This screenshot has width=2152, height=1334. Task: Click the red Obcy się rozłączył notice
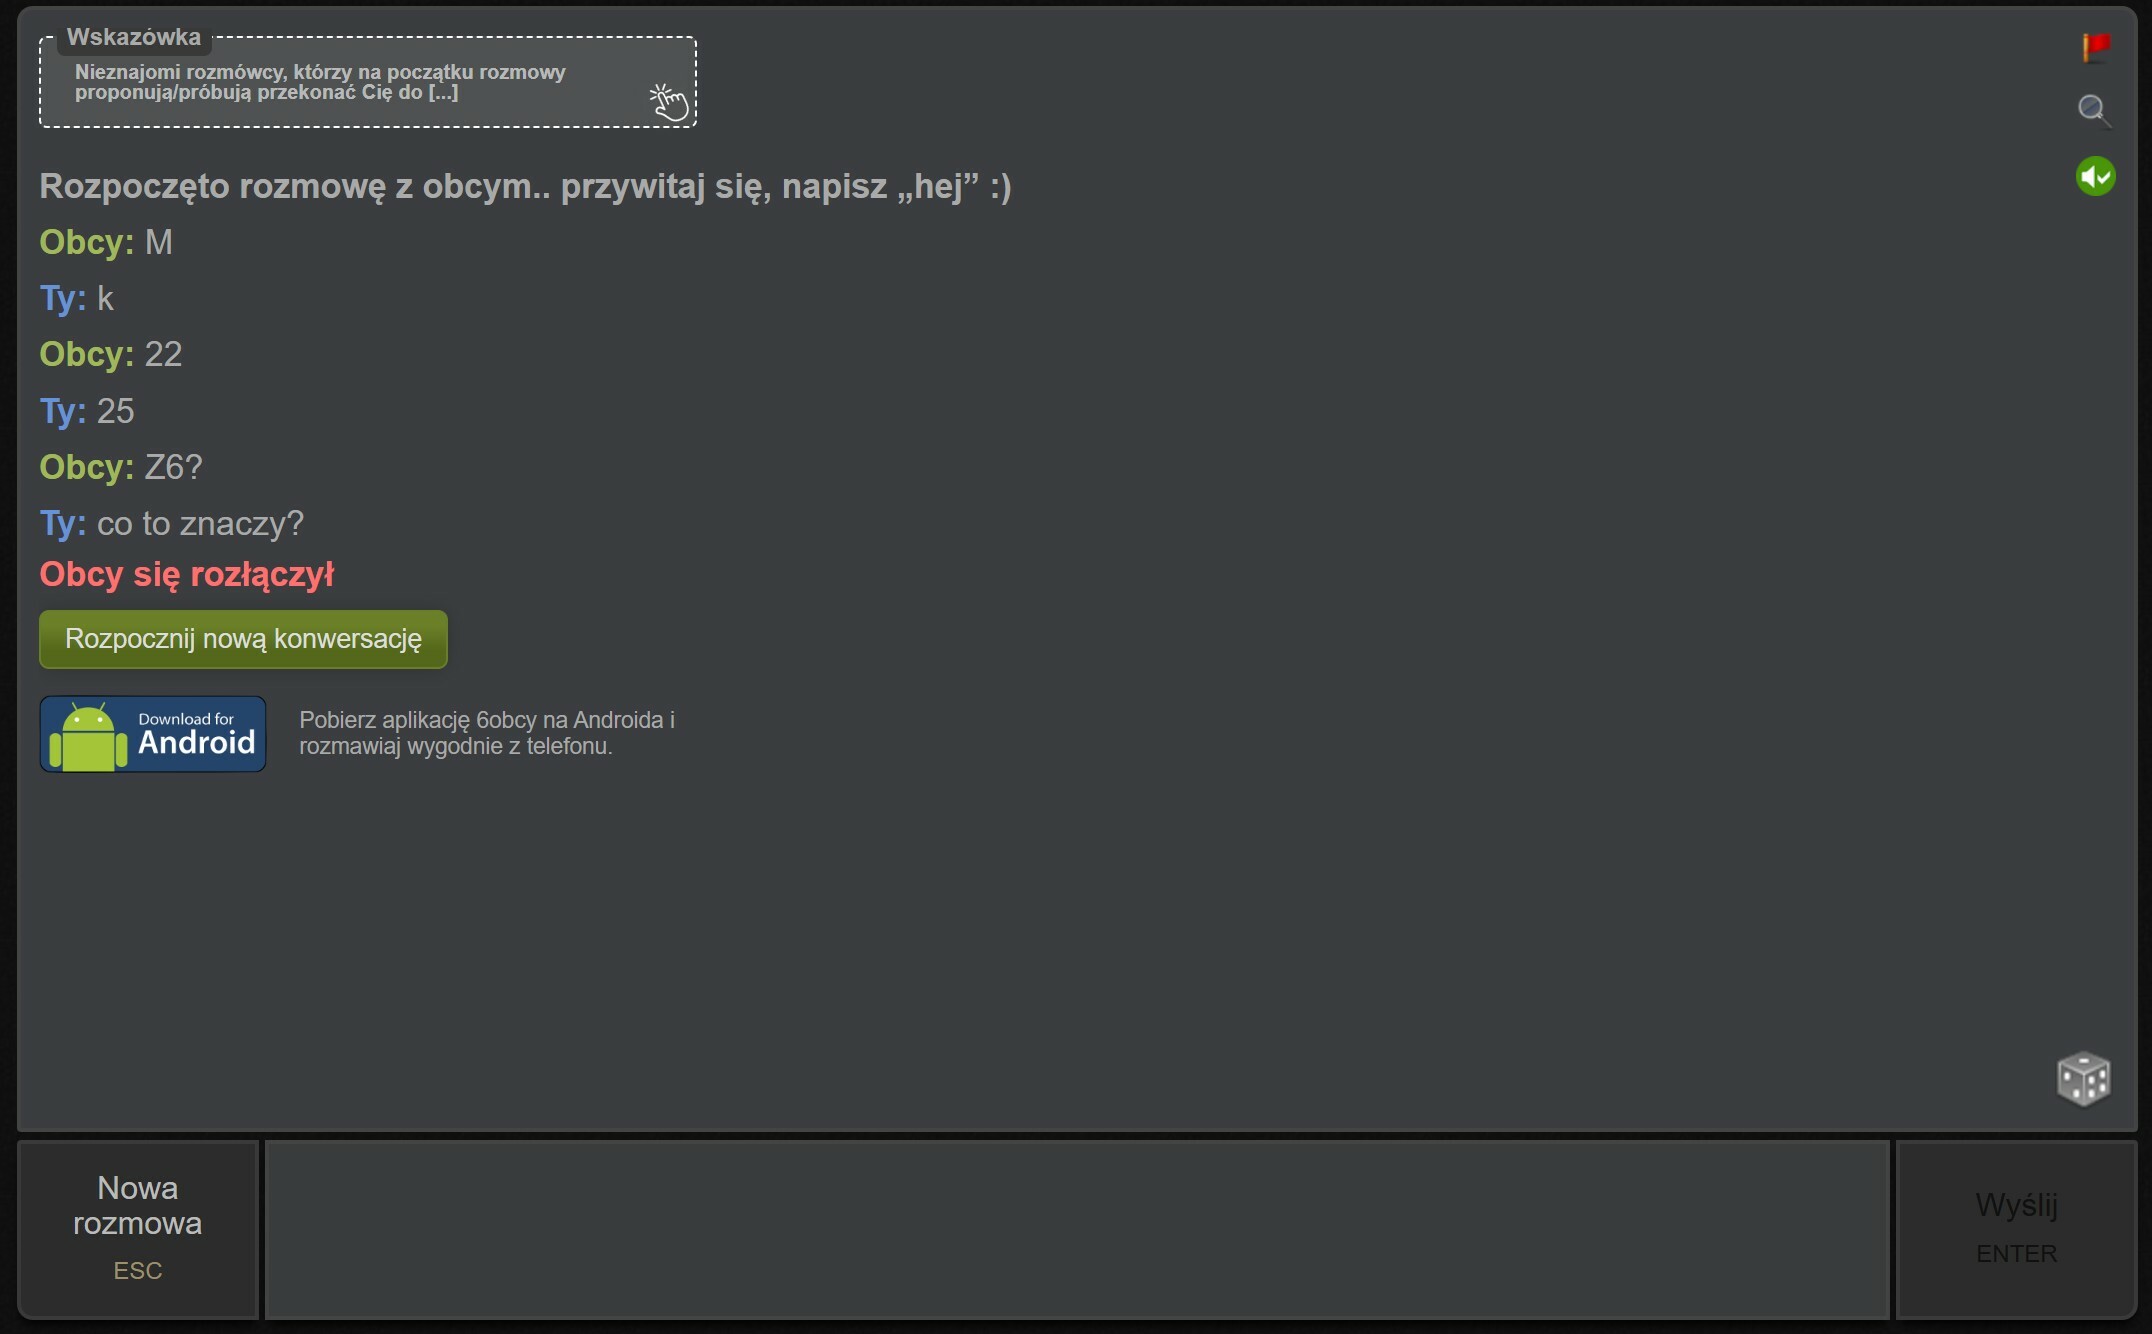pyautogui.click(x=186, y=575)
